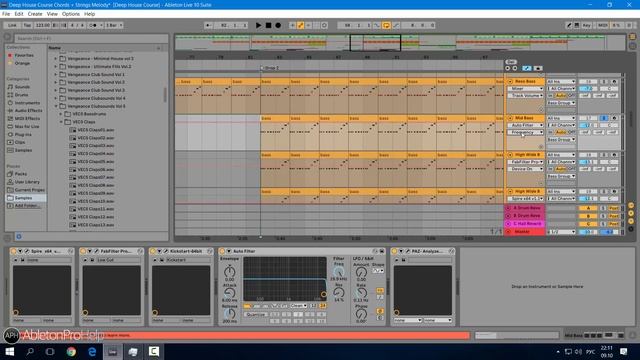Viewport: 640px width, 360px height.
Task: Open the MIDI map mode
Action: pos(602,25)
